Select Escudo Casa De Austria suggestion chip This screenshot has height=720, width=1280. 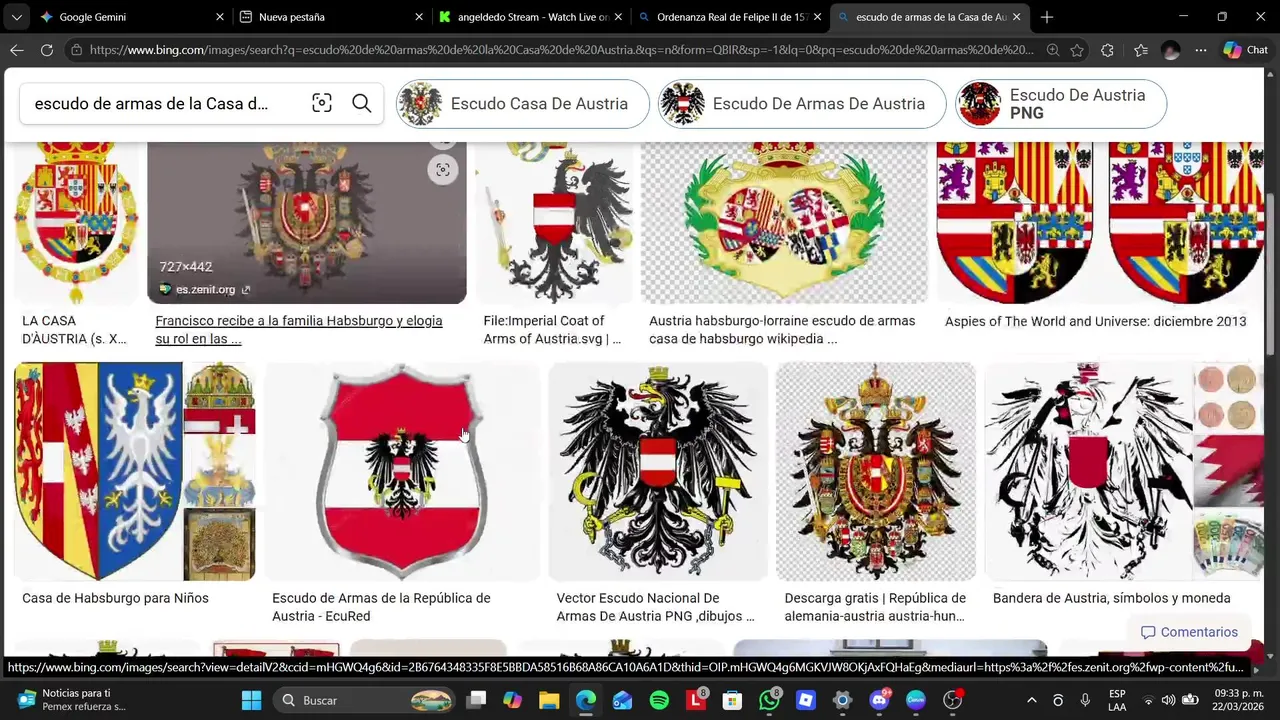coord(523,104)
